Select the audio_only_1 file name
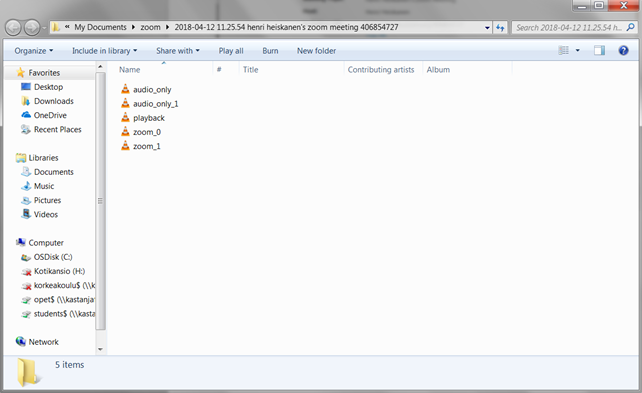 [156, 104]
